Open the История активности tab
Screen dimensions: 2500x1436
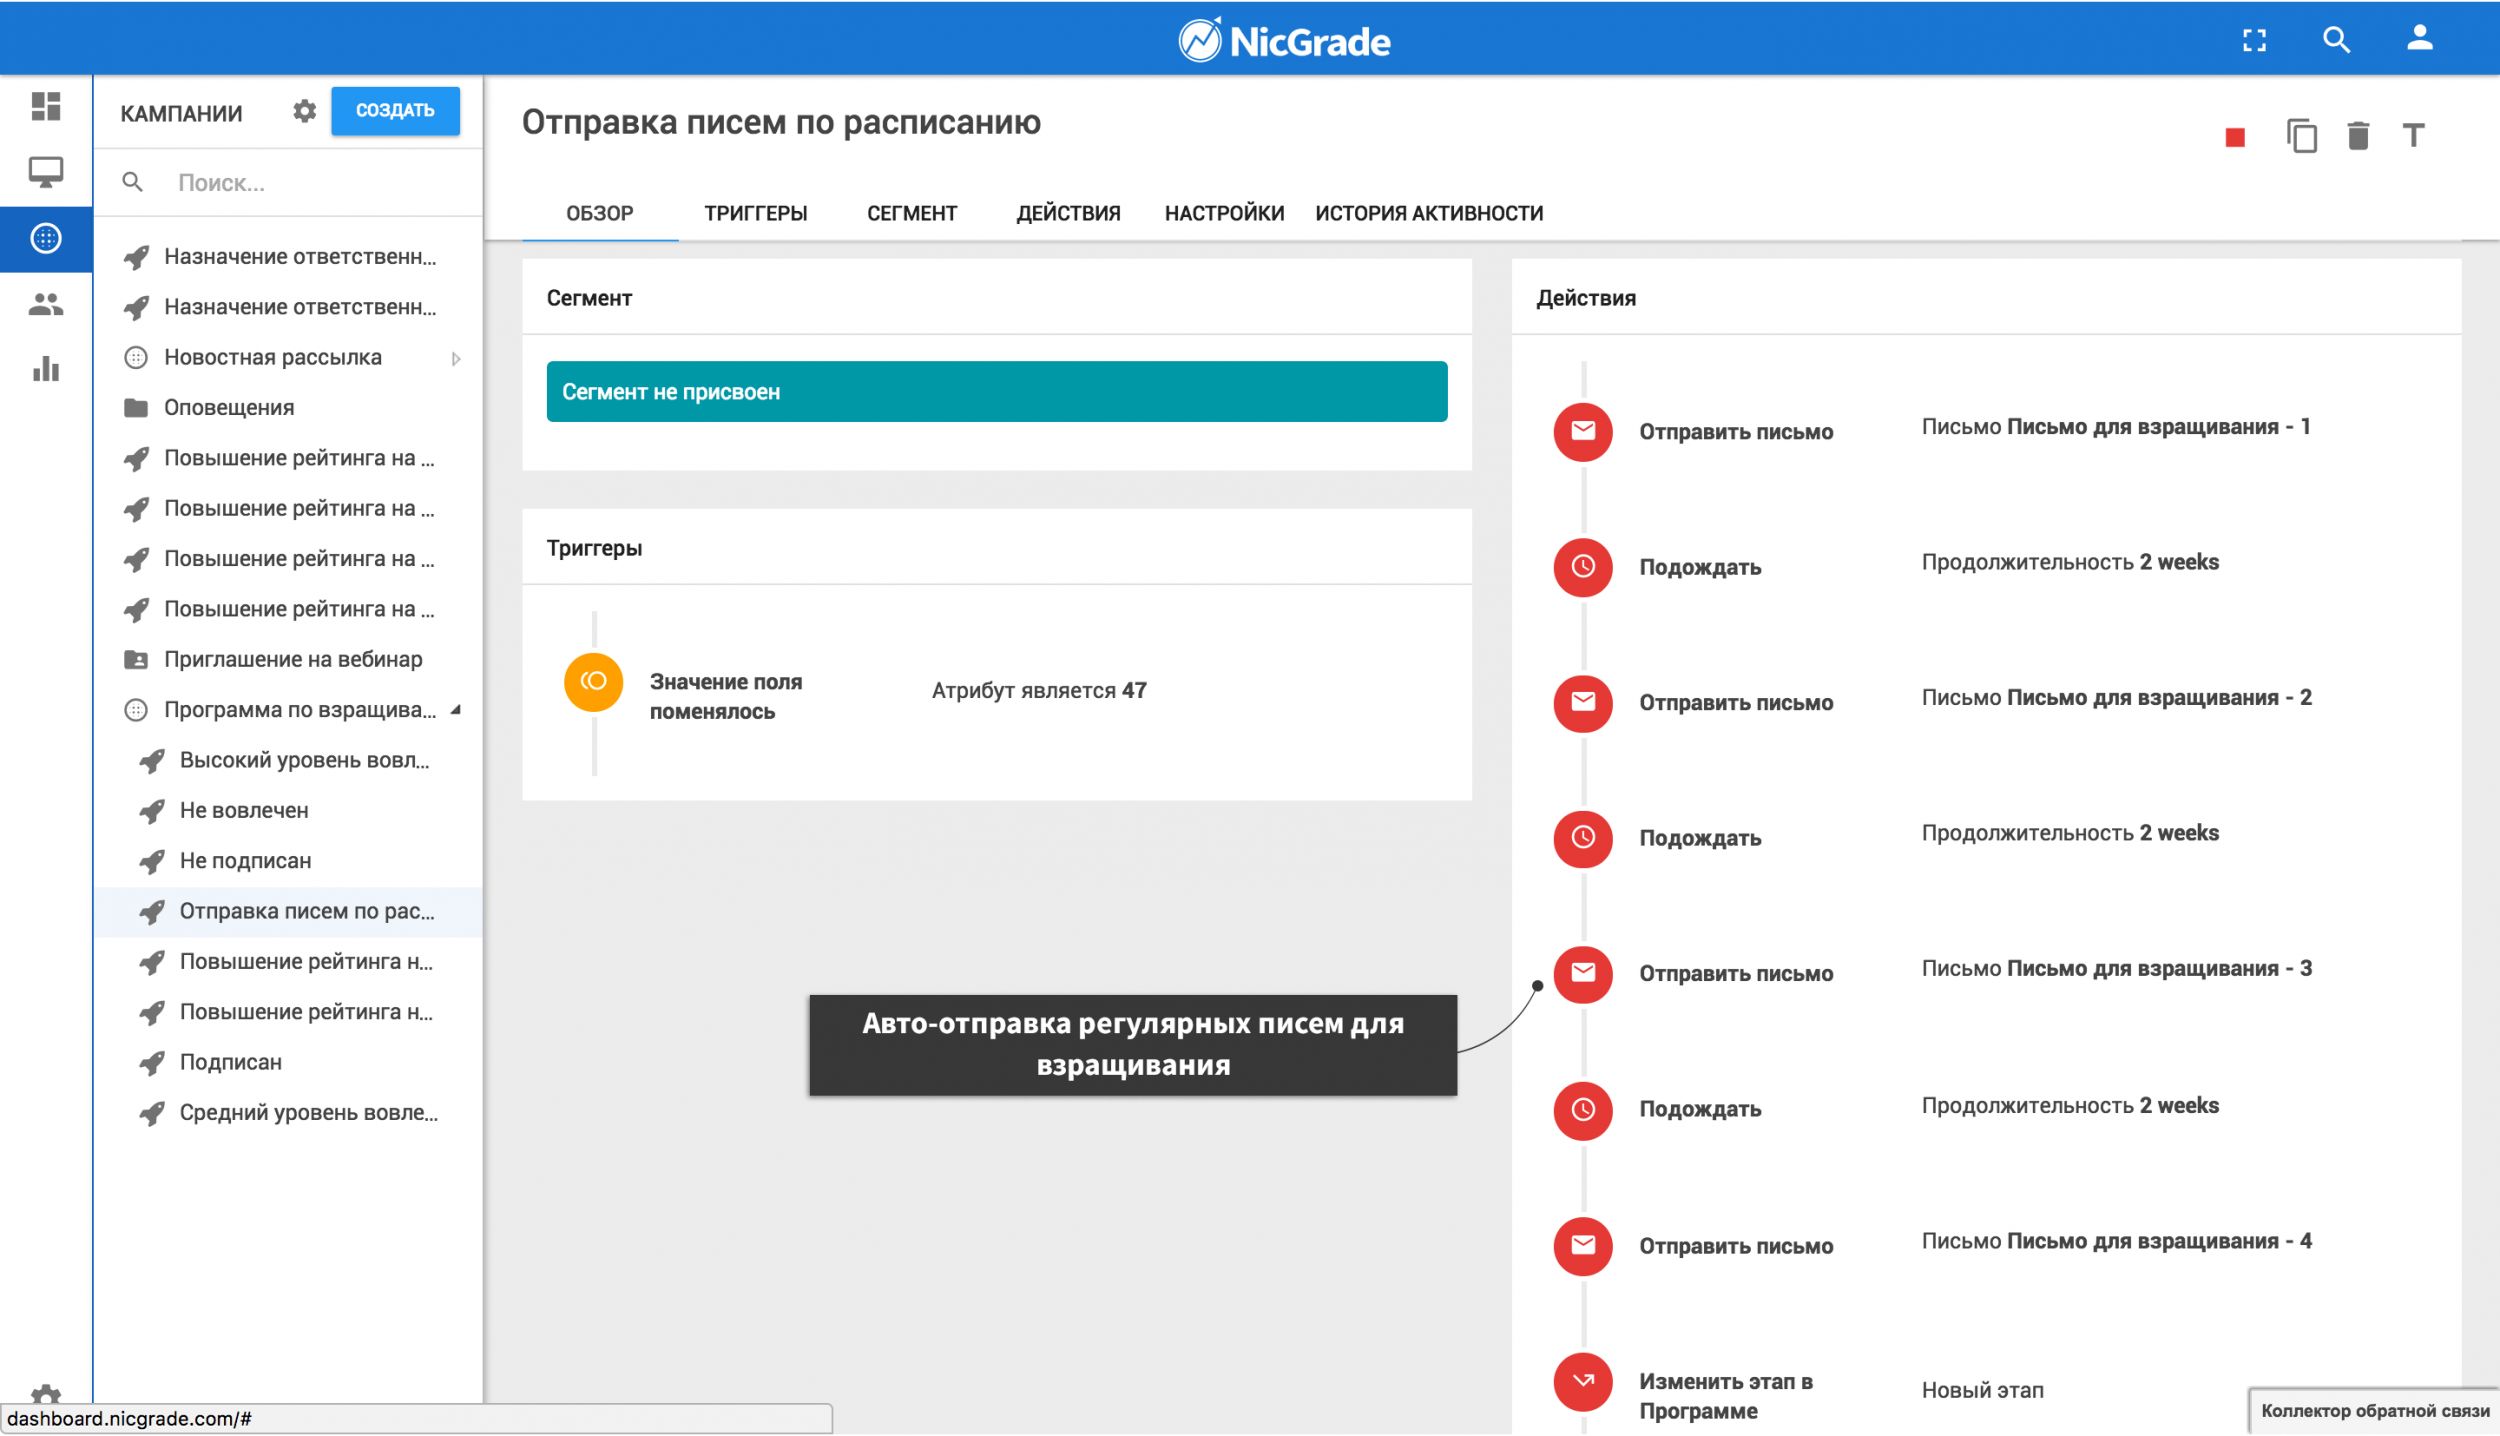pyautogui.click(x=1428, y=213)
